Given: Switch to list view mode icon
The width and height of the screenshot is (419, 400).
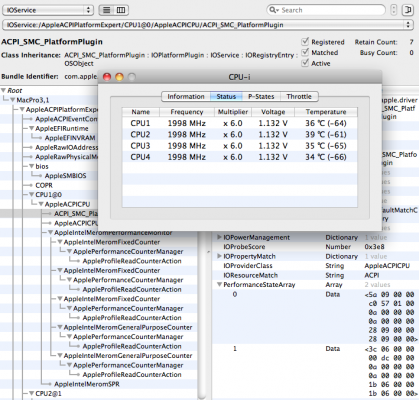Looking at the screenshot, I should pos(107,10).
